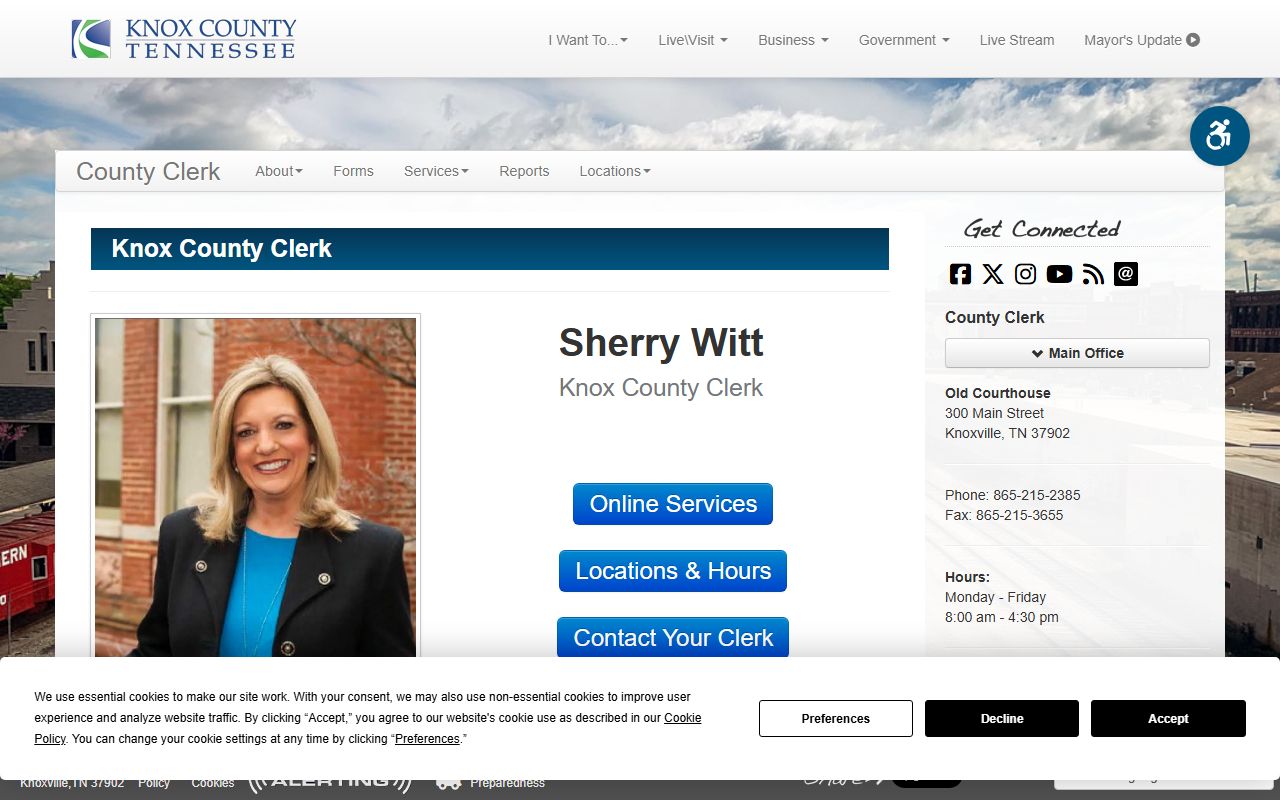Expand the I Want To... menu
1280x800 pixels.
tap(588, 40)
